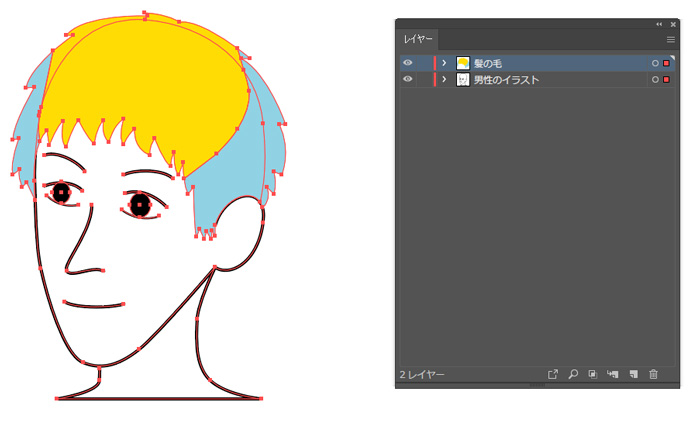
Task: Click the Create New Sublayer icon
Action: click(x=612, y=374)
